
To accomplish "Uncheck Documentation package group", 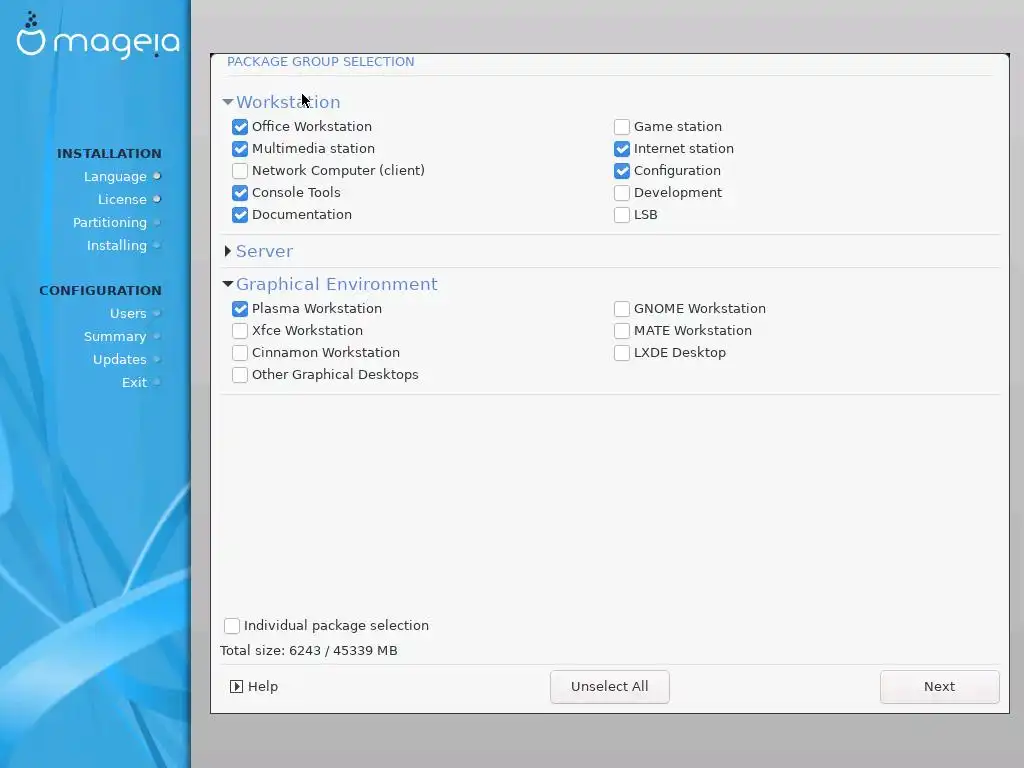I will (240, 215).
